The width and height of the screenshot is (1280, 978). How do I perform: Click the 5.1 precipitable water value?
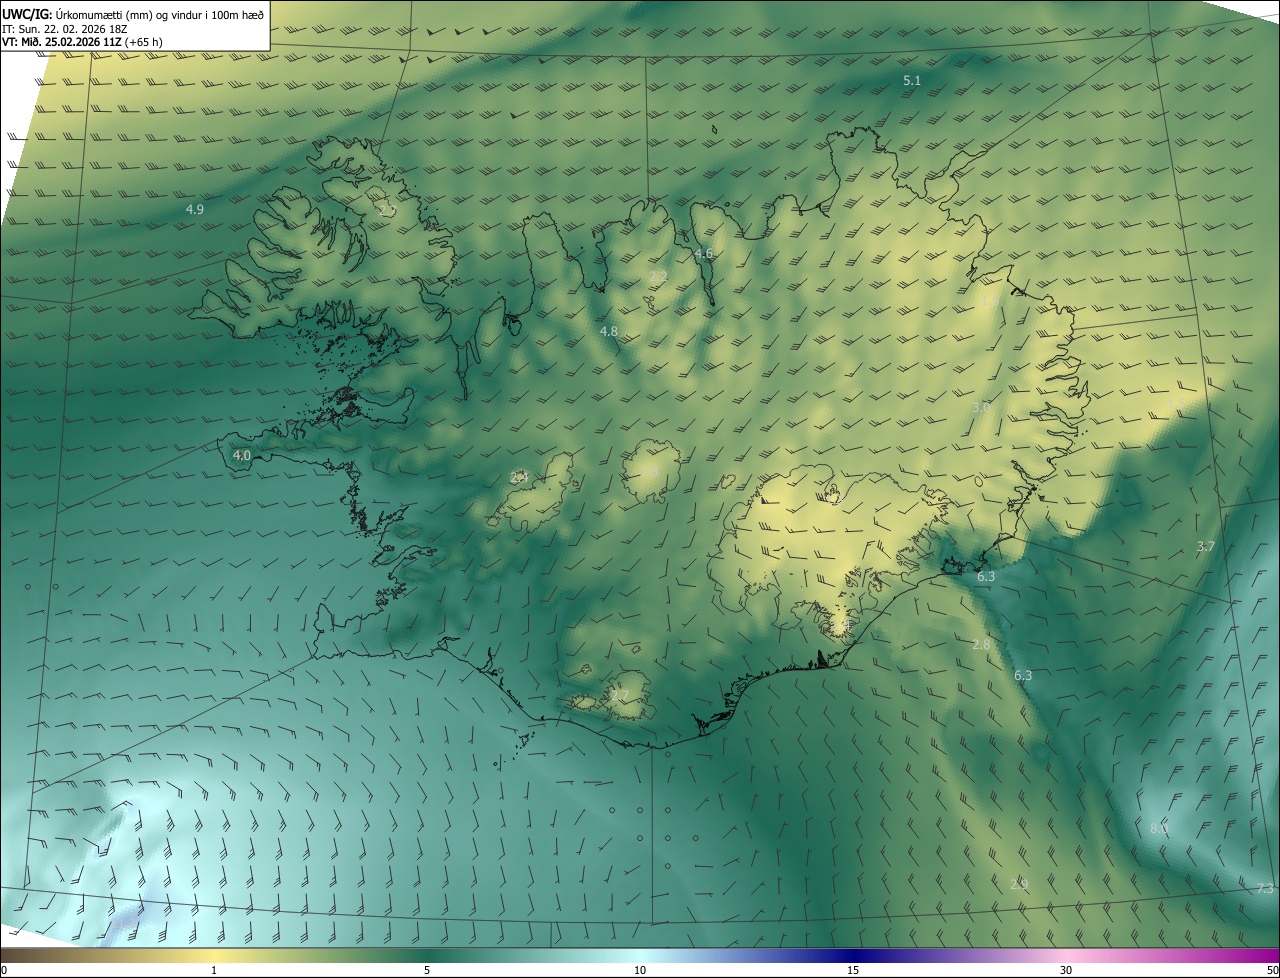point(912,80)
